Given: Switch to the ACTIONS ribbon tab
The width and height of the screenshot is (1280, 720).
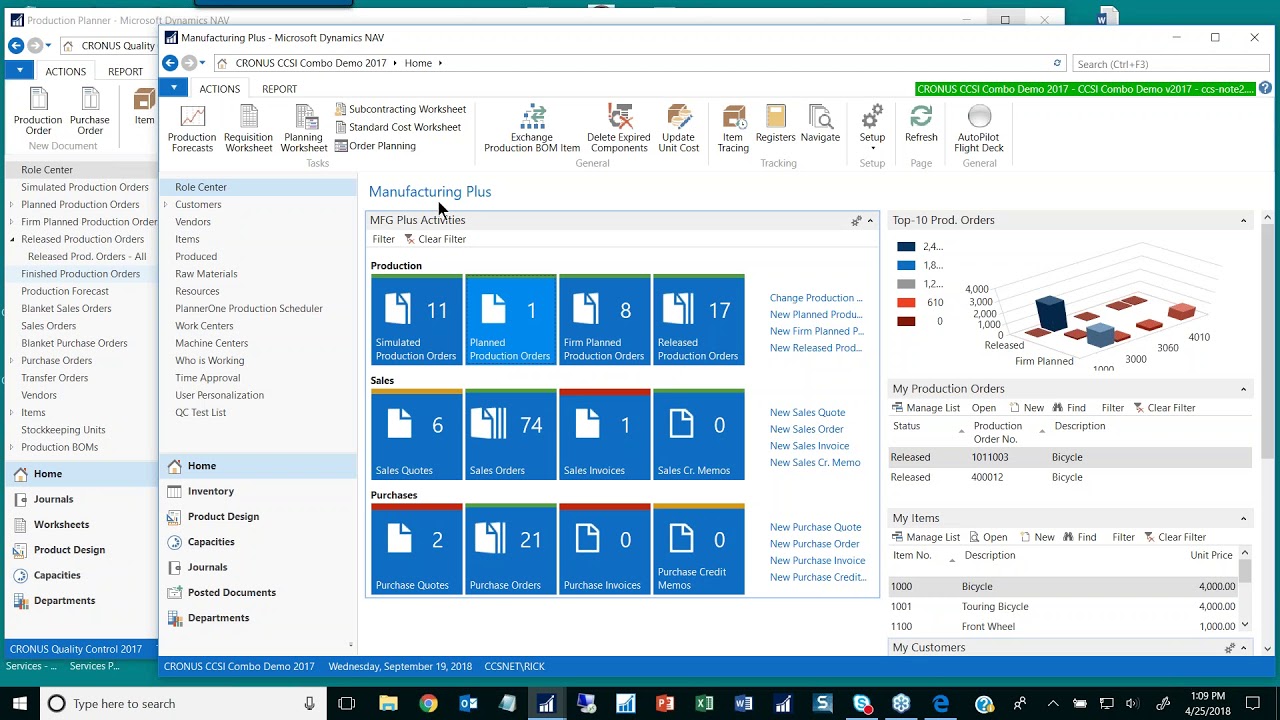Looking at the screenshot, I should (219, 89).
